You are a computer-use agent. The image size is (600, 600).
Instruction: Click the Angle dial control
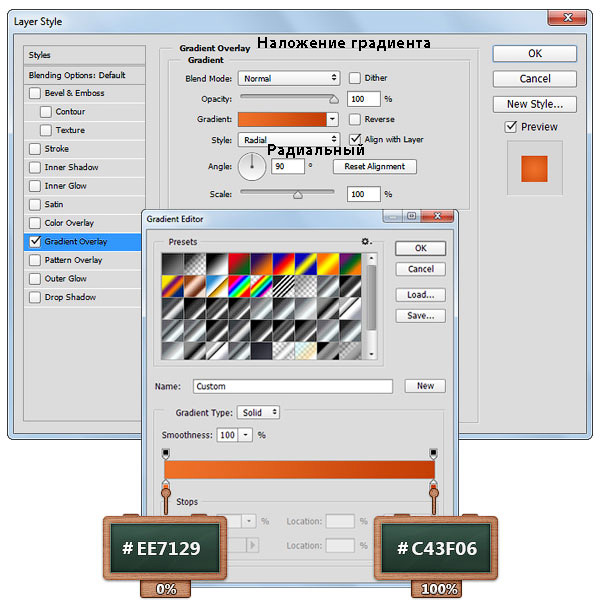click(x=252, y=166)
